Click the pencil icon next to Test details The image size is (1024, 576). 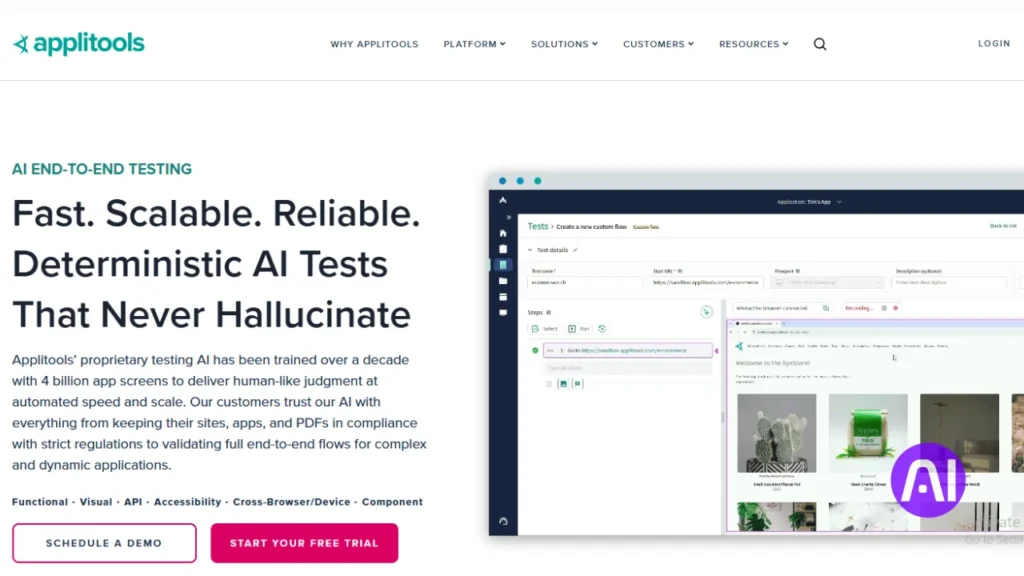coord(574,249)
